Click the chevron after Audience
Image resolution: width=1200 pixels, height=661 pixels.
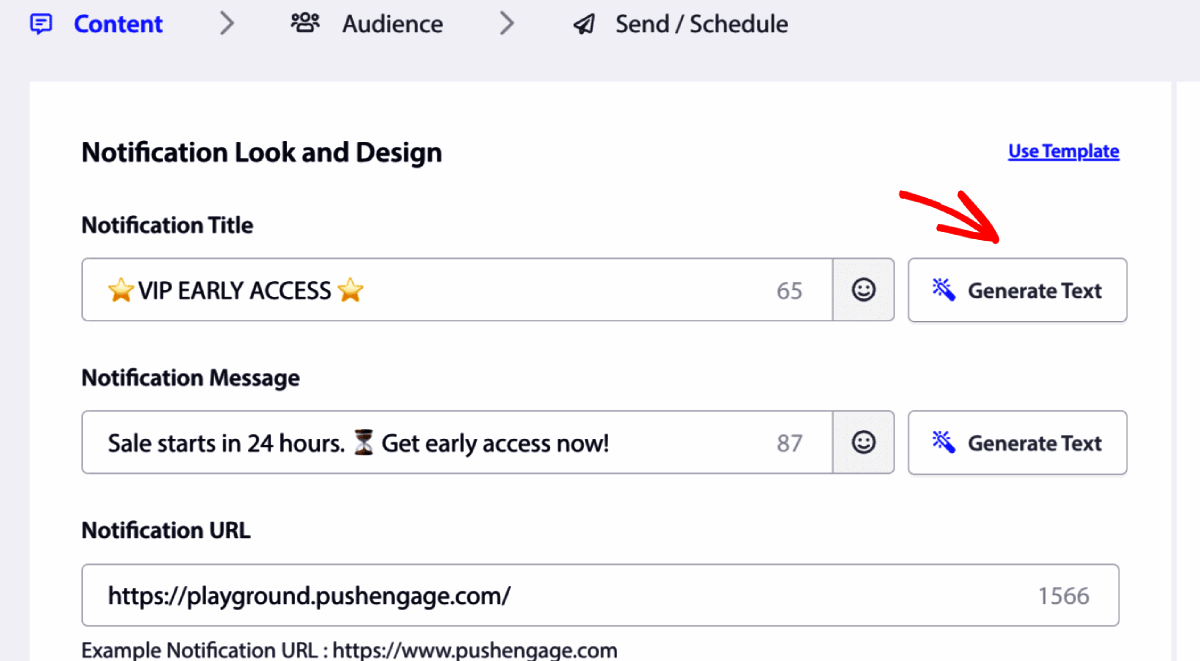pos(507,24)
